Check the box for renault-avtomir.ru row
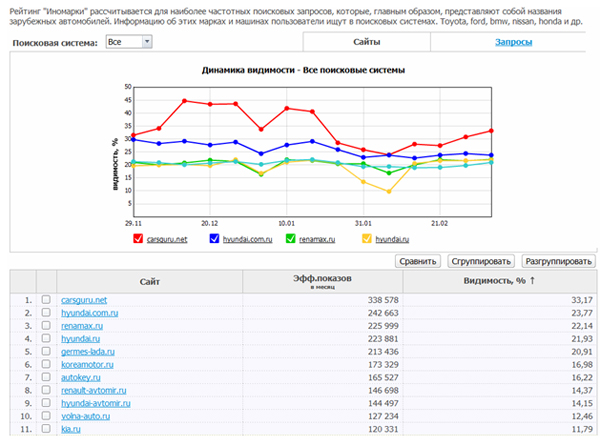This screenshot has width=600, height=446. point(46,390)
